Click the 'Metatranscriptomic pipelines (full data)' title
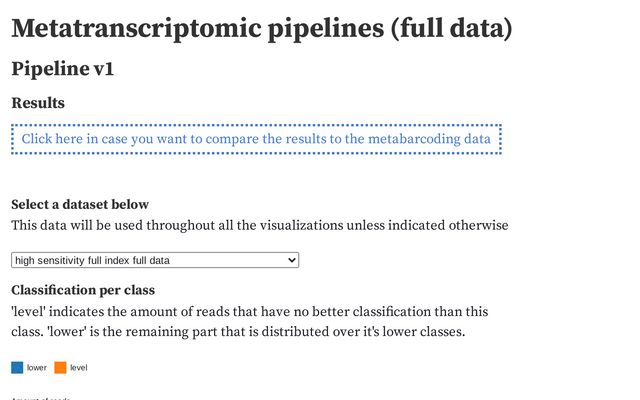The height and width of the screenshot is (400, 640). click(x=262, y=28)
